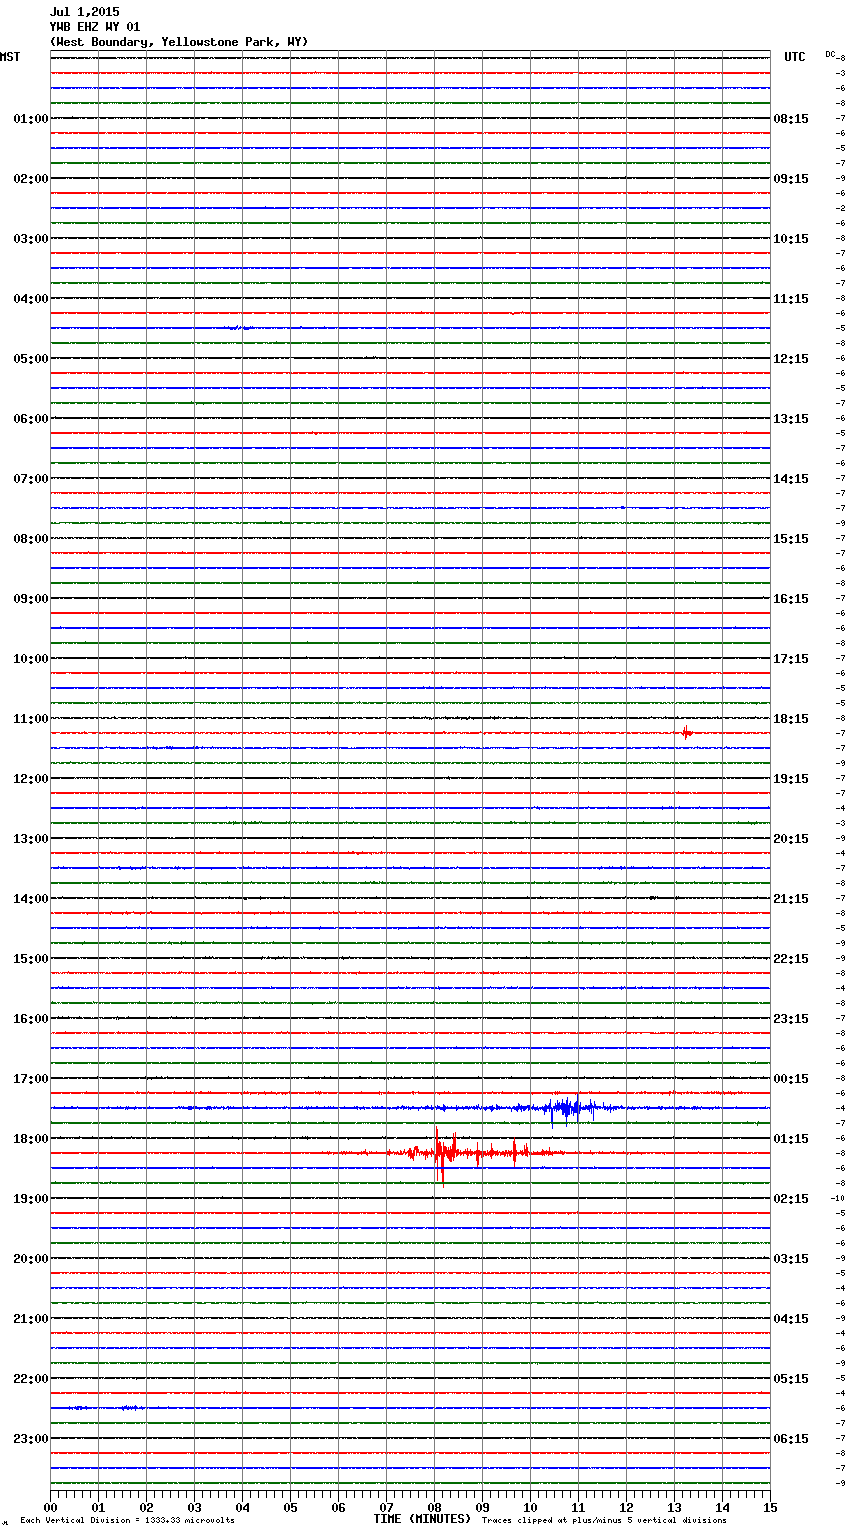Click the Traces clipped at plus/minus 5 note
850x1534 pixels.
[604, 1521]
